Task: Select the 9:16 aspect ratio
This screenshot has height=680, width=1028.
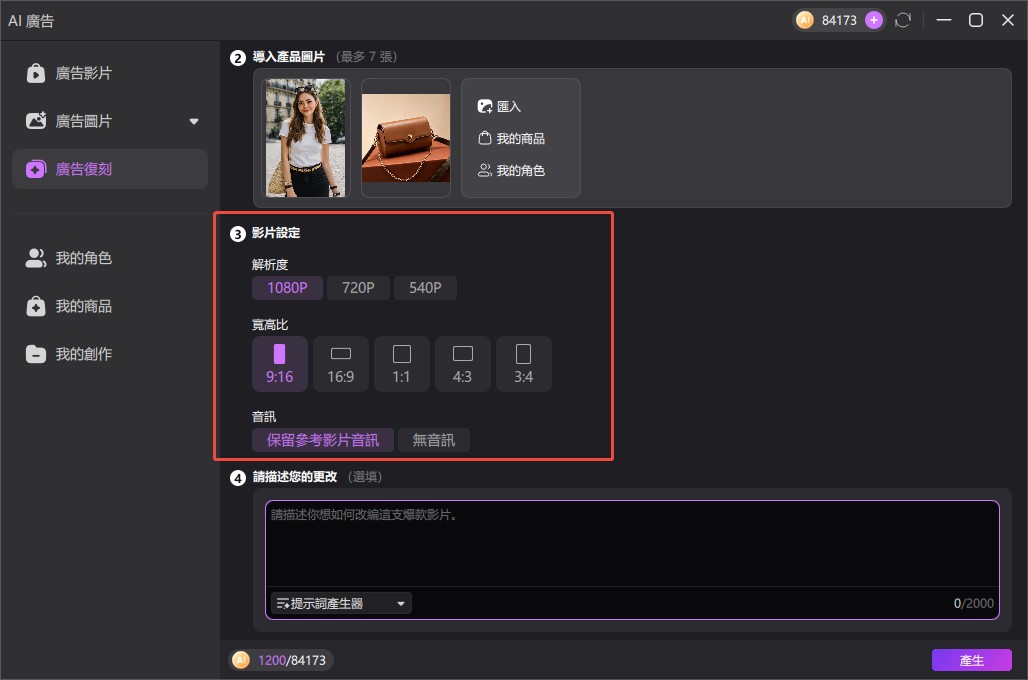Action: 279,364
